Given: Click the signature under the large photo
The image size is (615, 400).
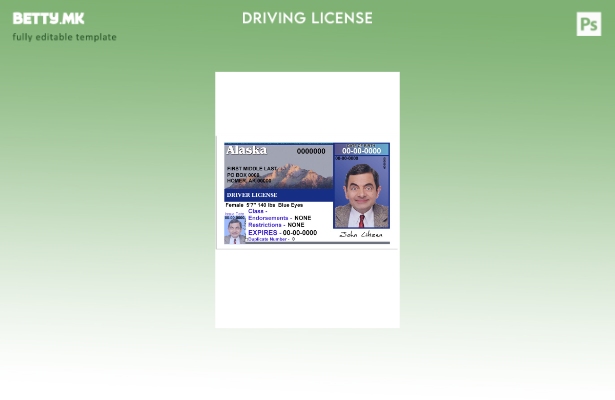Looking at the screenshot, I should (x=361, y=235).
